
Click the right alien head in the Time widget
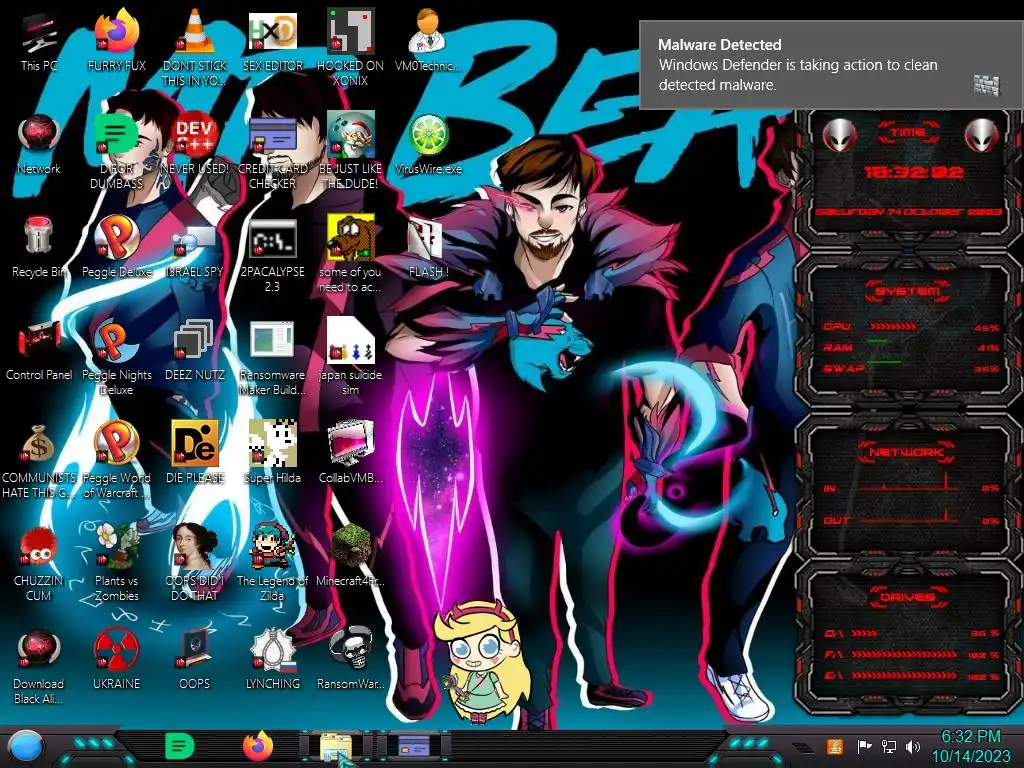pos(981,136)
